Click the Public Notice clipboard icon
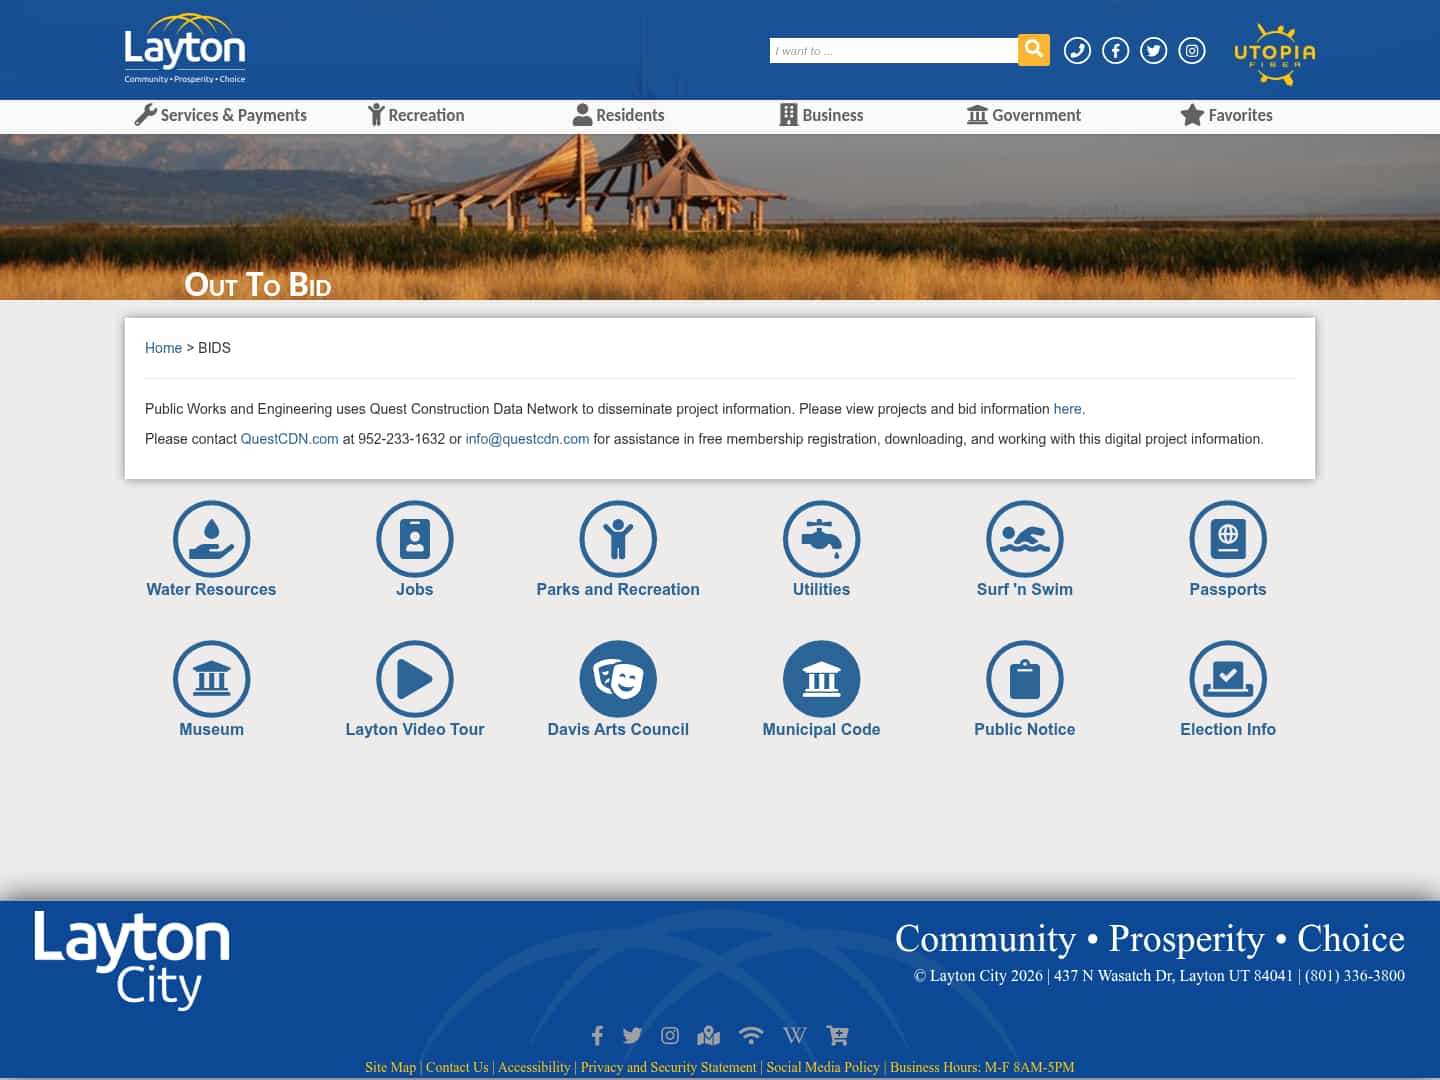 1024,679
